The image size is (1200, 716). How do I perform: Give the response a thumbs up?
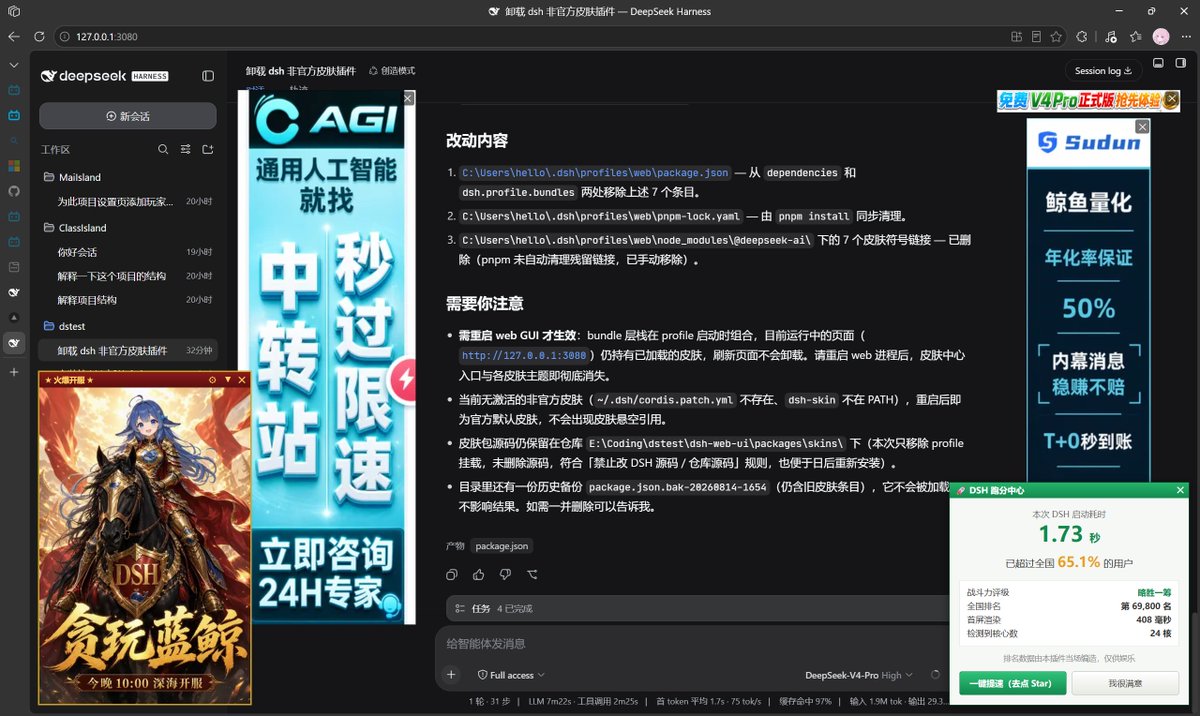[x=479, y=574]
